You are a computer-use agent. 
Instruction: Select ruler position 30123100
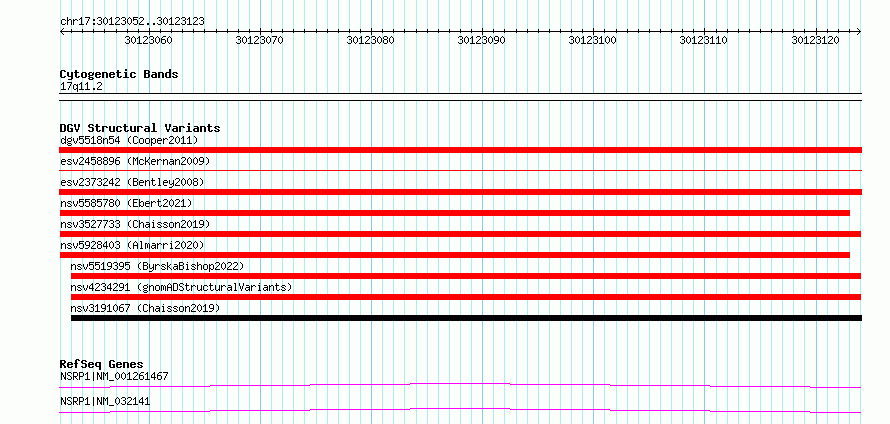click(x=593, y=40)
